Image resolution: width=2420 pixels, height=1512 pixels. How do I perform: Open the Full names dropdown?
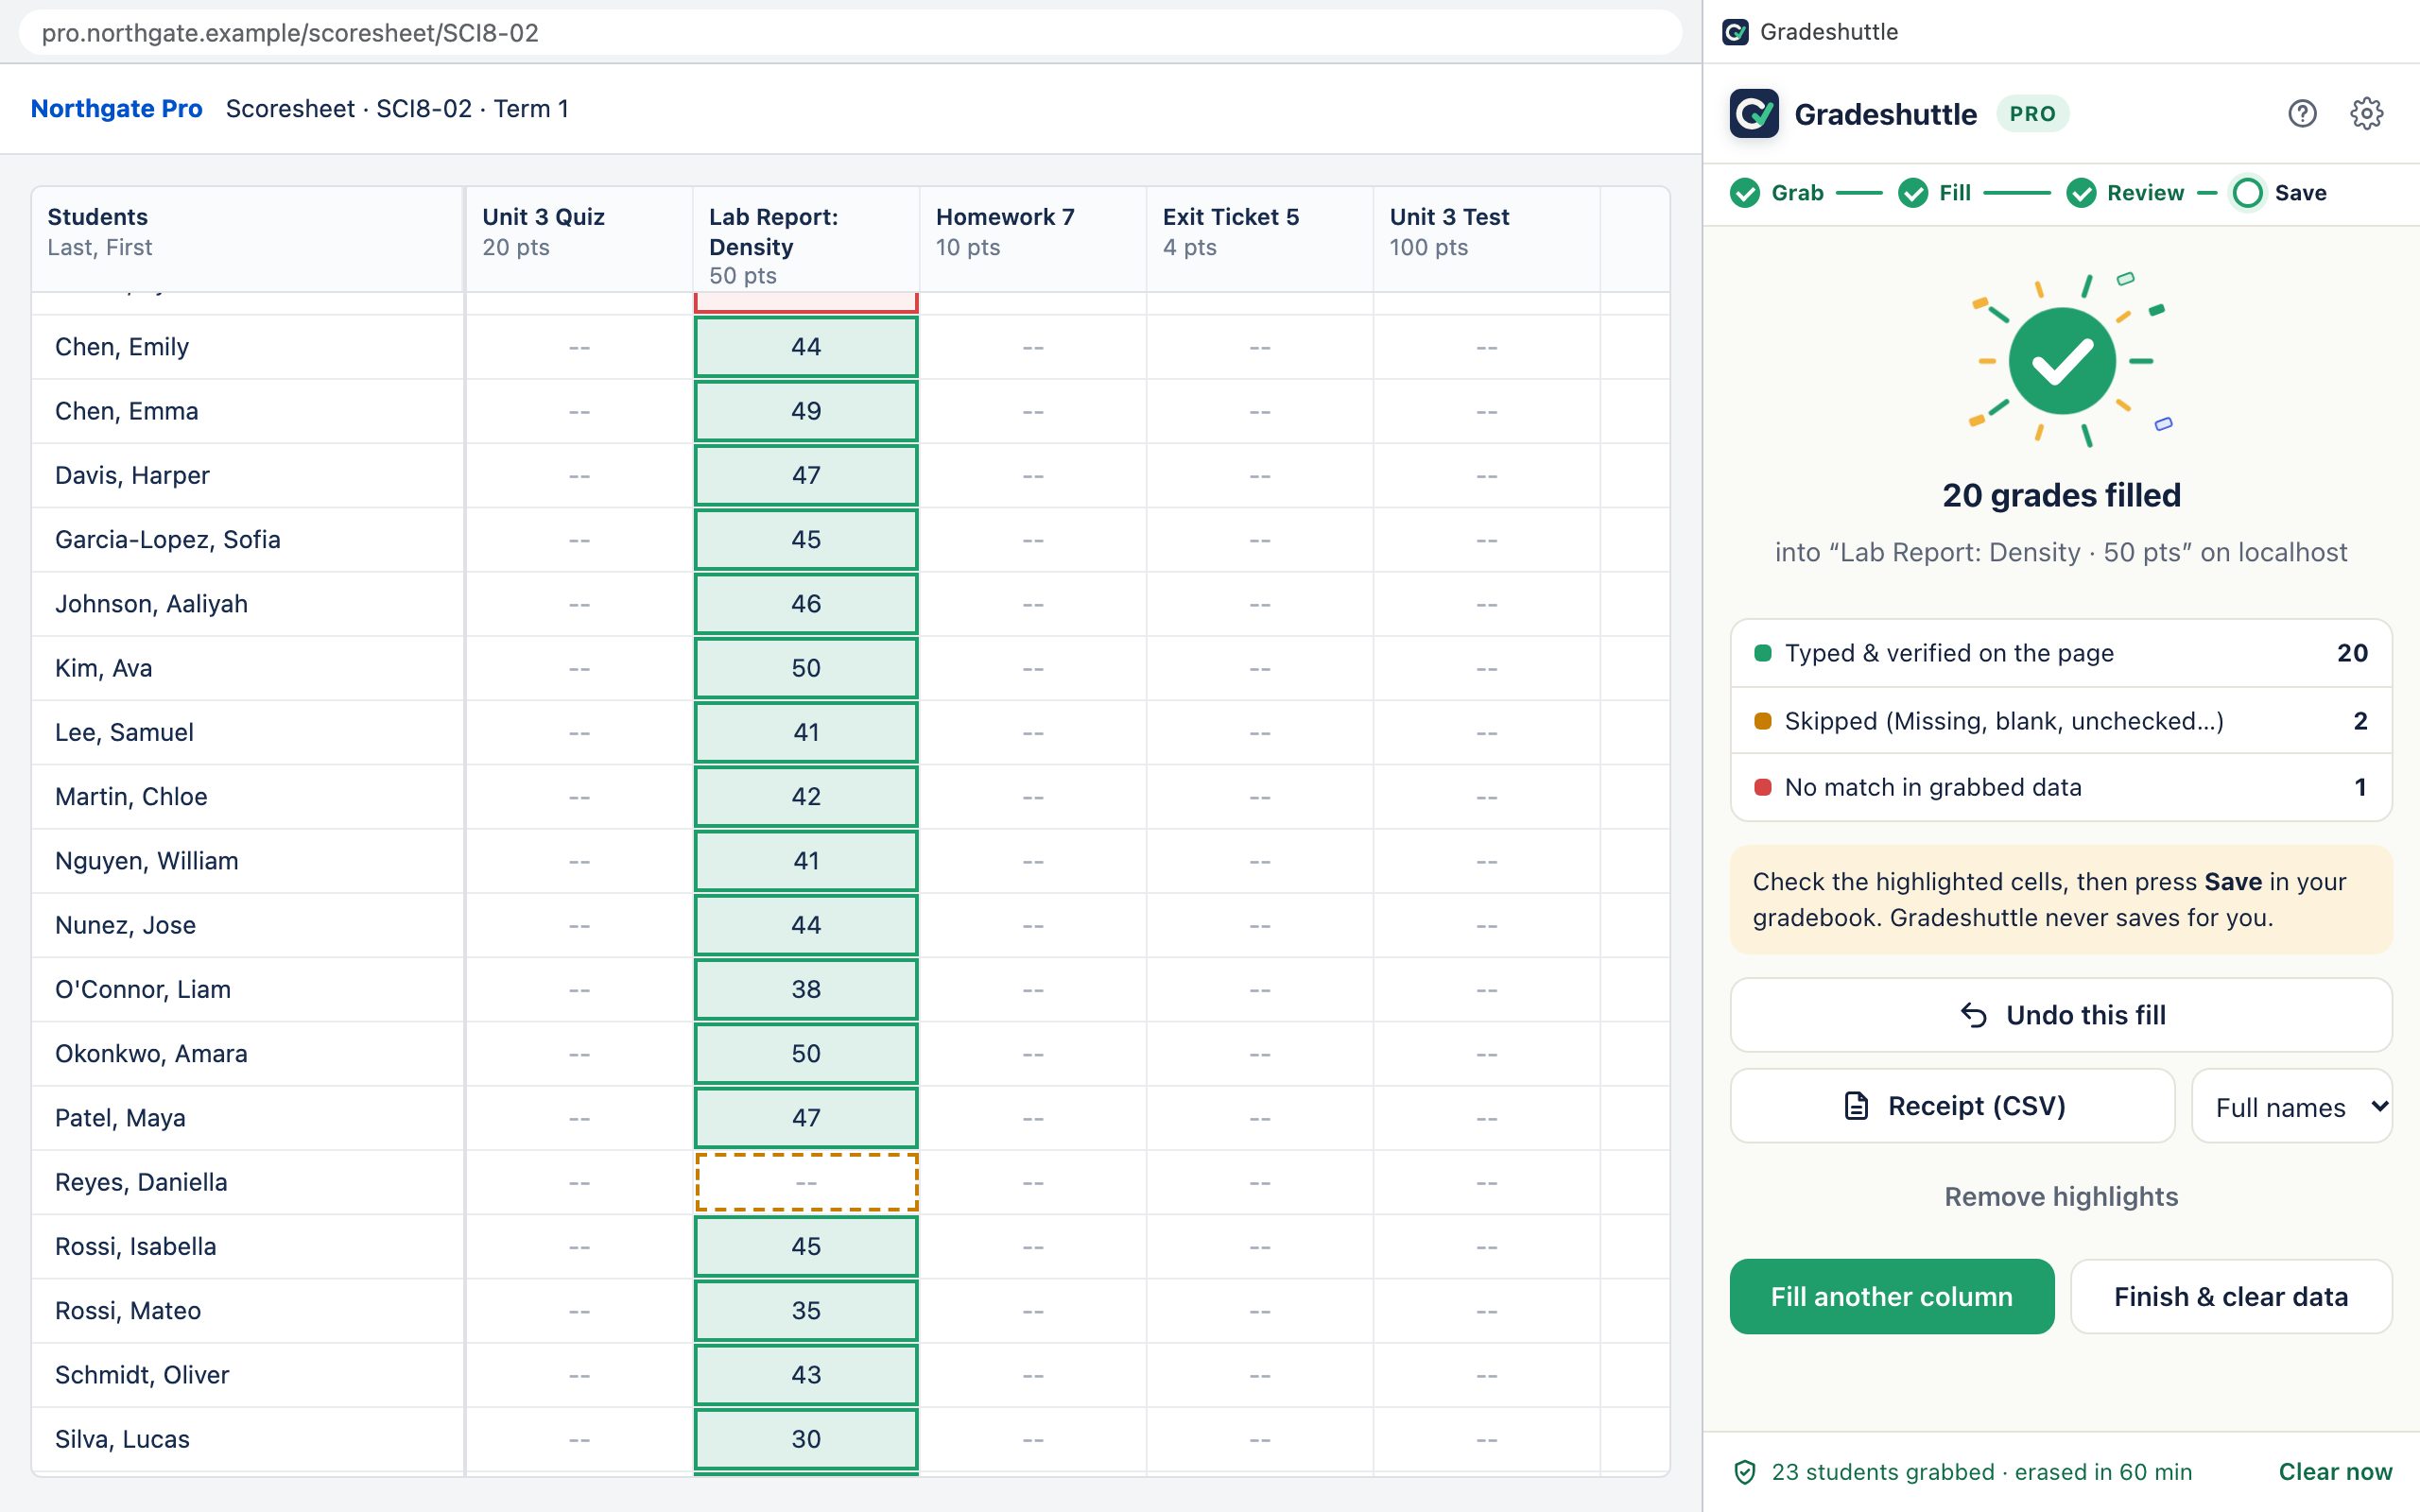pos(2291,1106)
